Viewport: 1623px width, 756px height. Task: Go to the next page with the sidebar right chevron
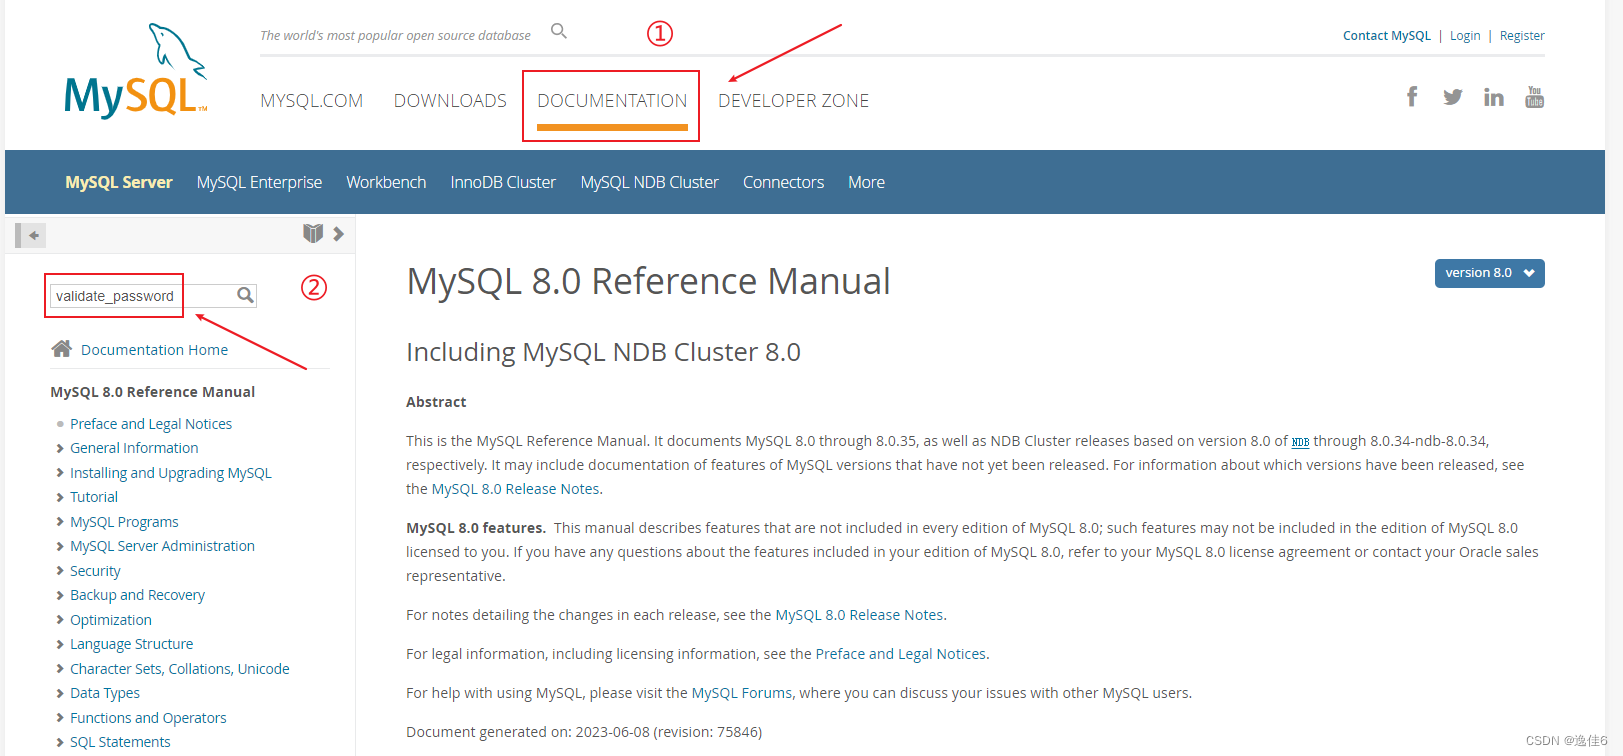click(x=338, y=234)
